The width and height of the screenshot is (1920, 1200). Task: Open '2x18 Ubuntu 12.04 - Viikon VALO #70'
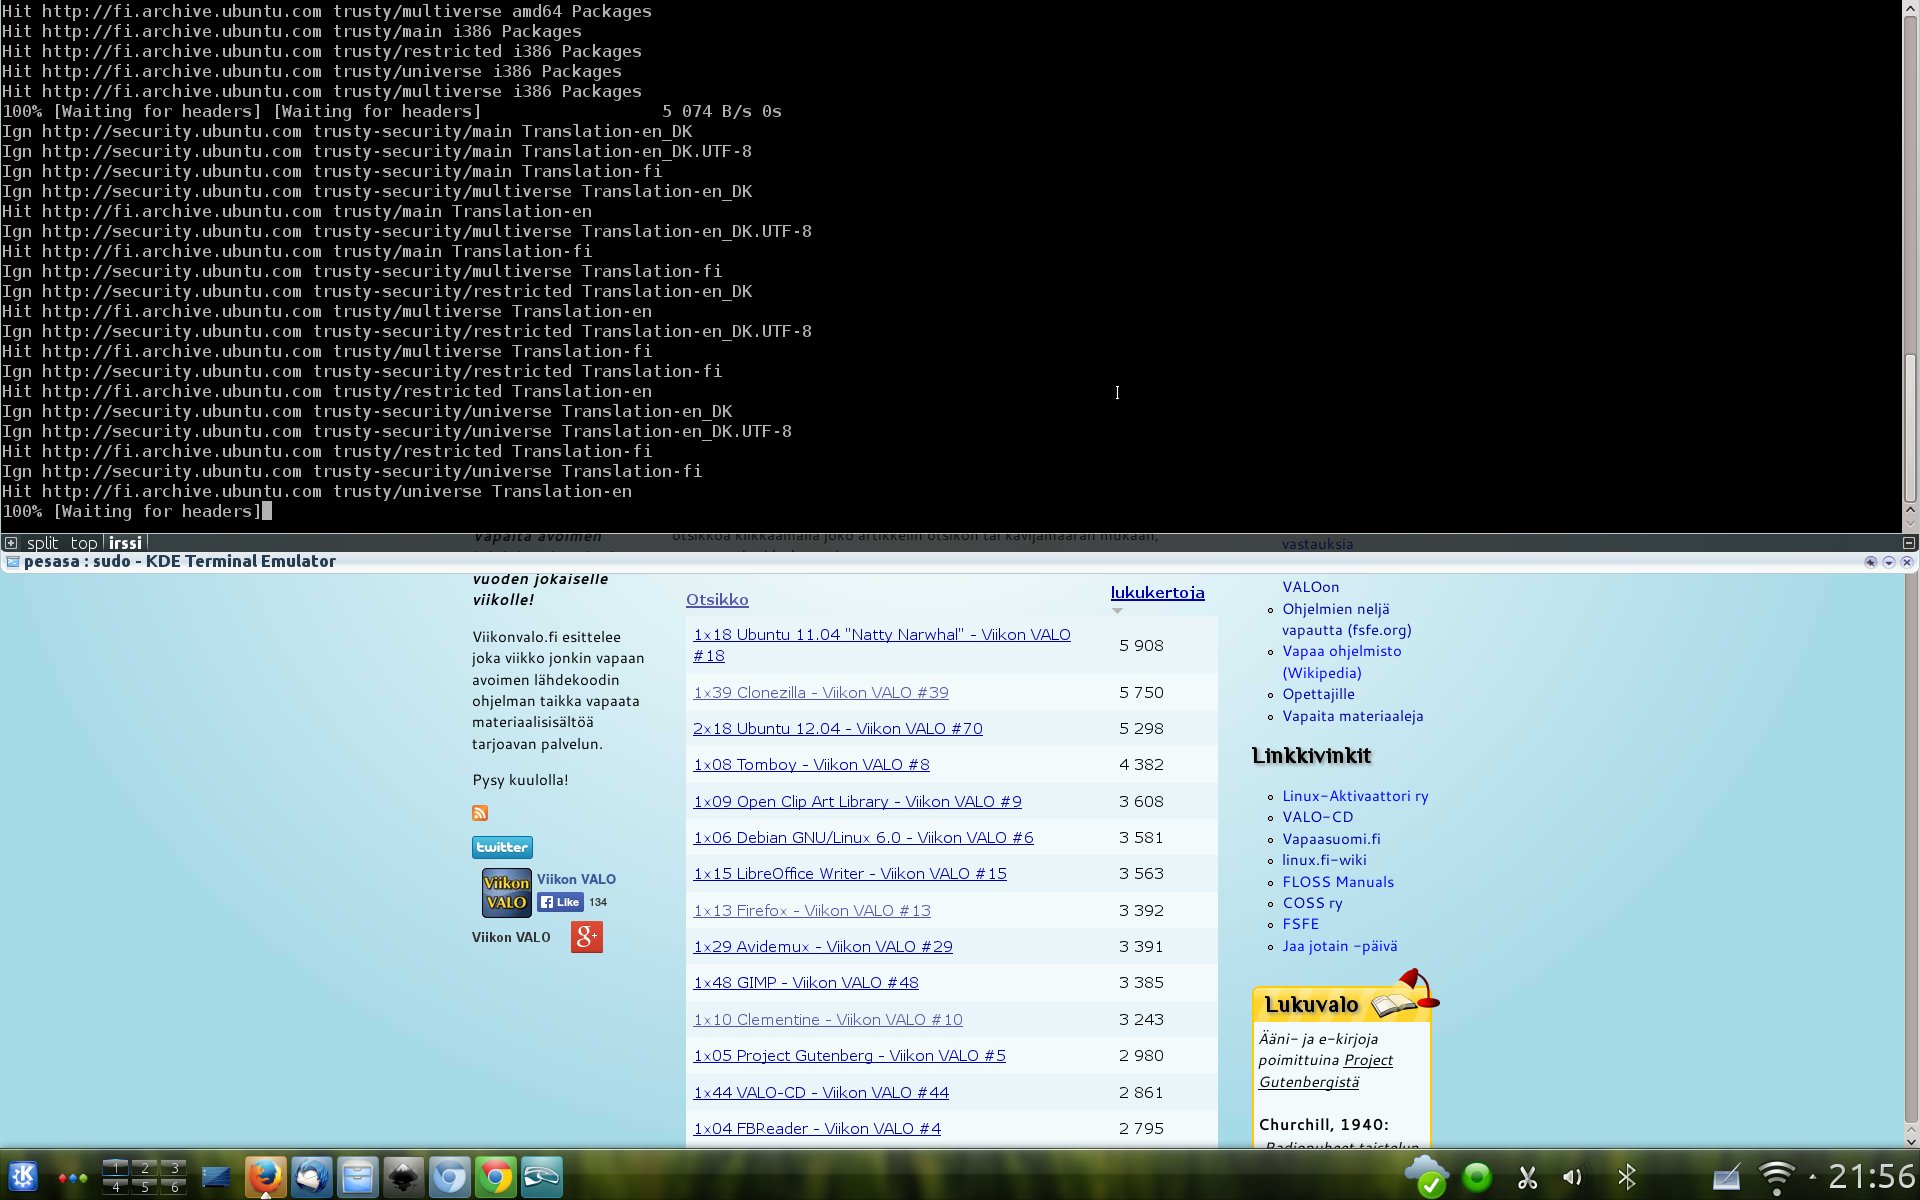[838, 729]
